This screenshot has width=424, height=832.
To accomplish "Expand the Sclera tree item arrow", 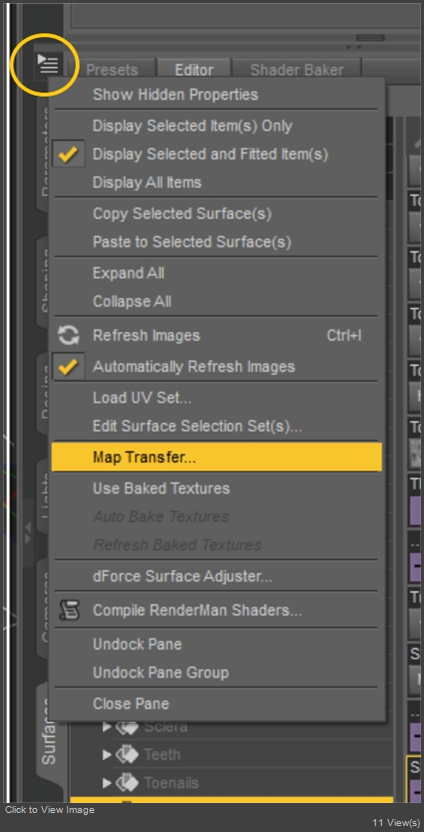I will click(107, 726).
